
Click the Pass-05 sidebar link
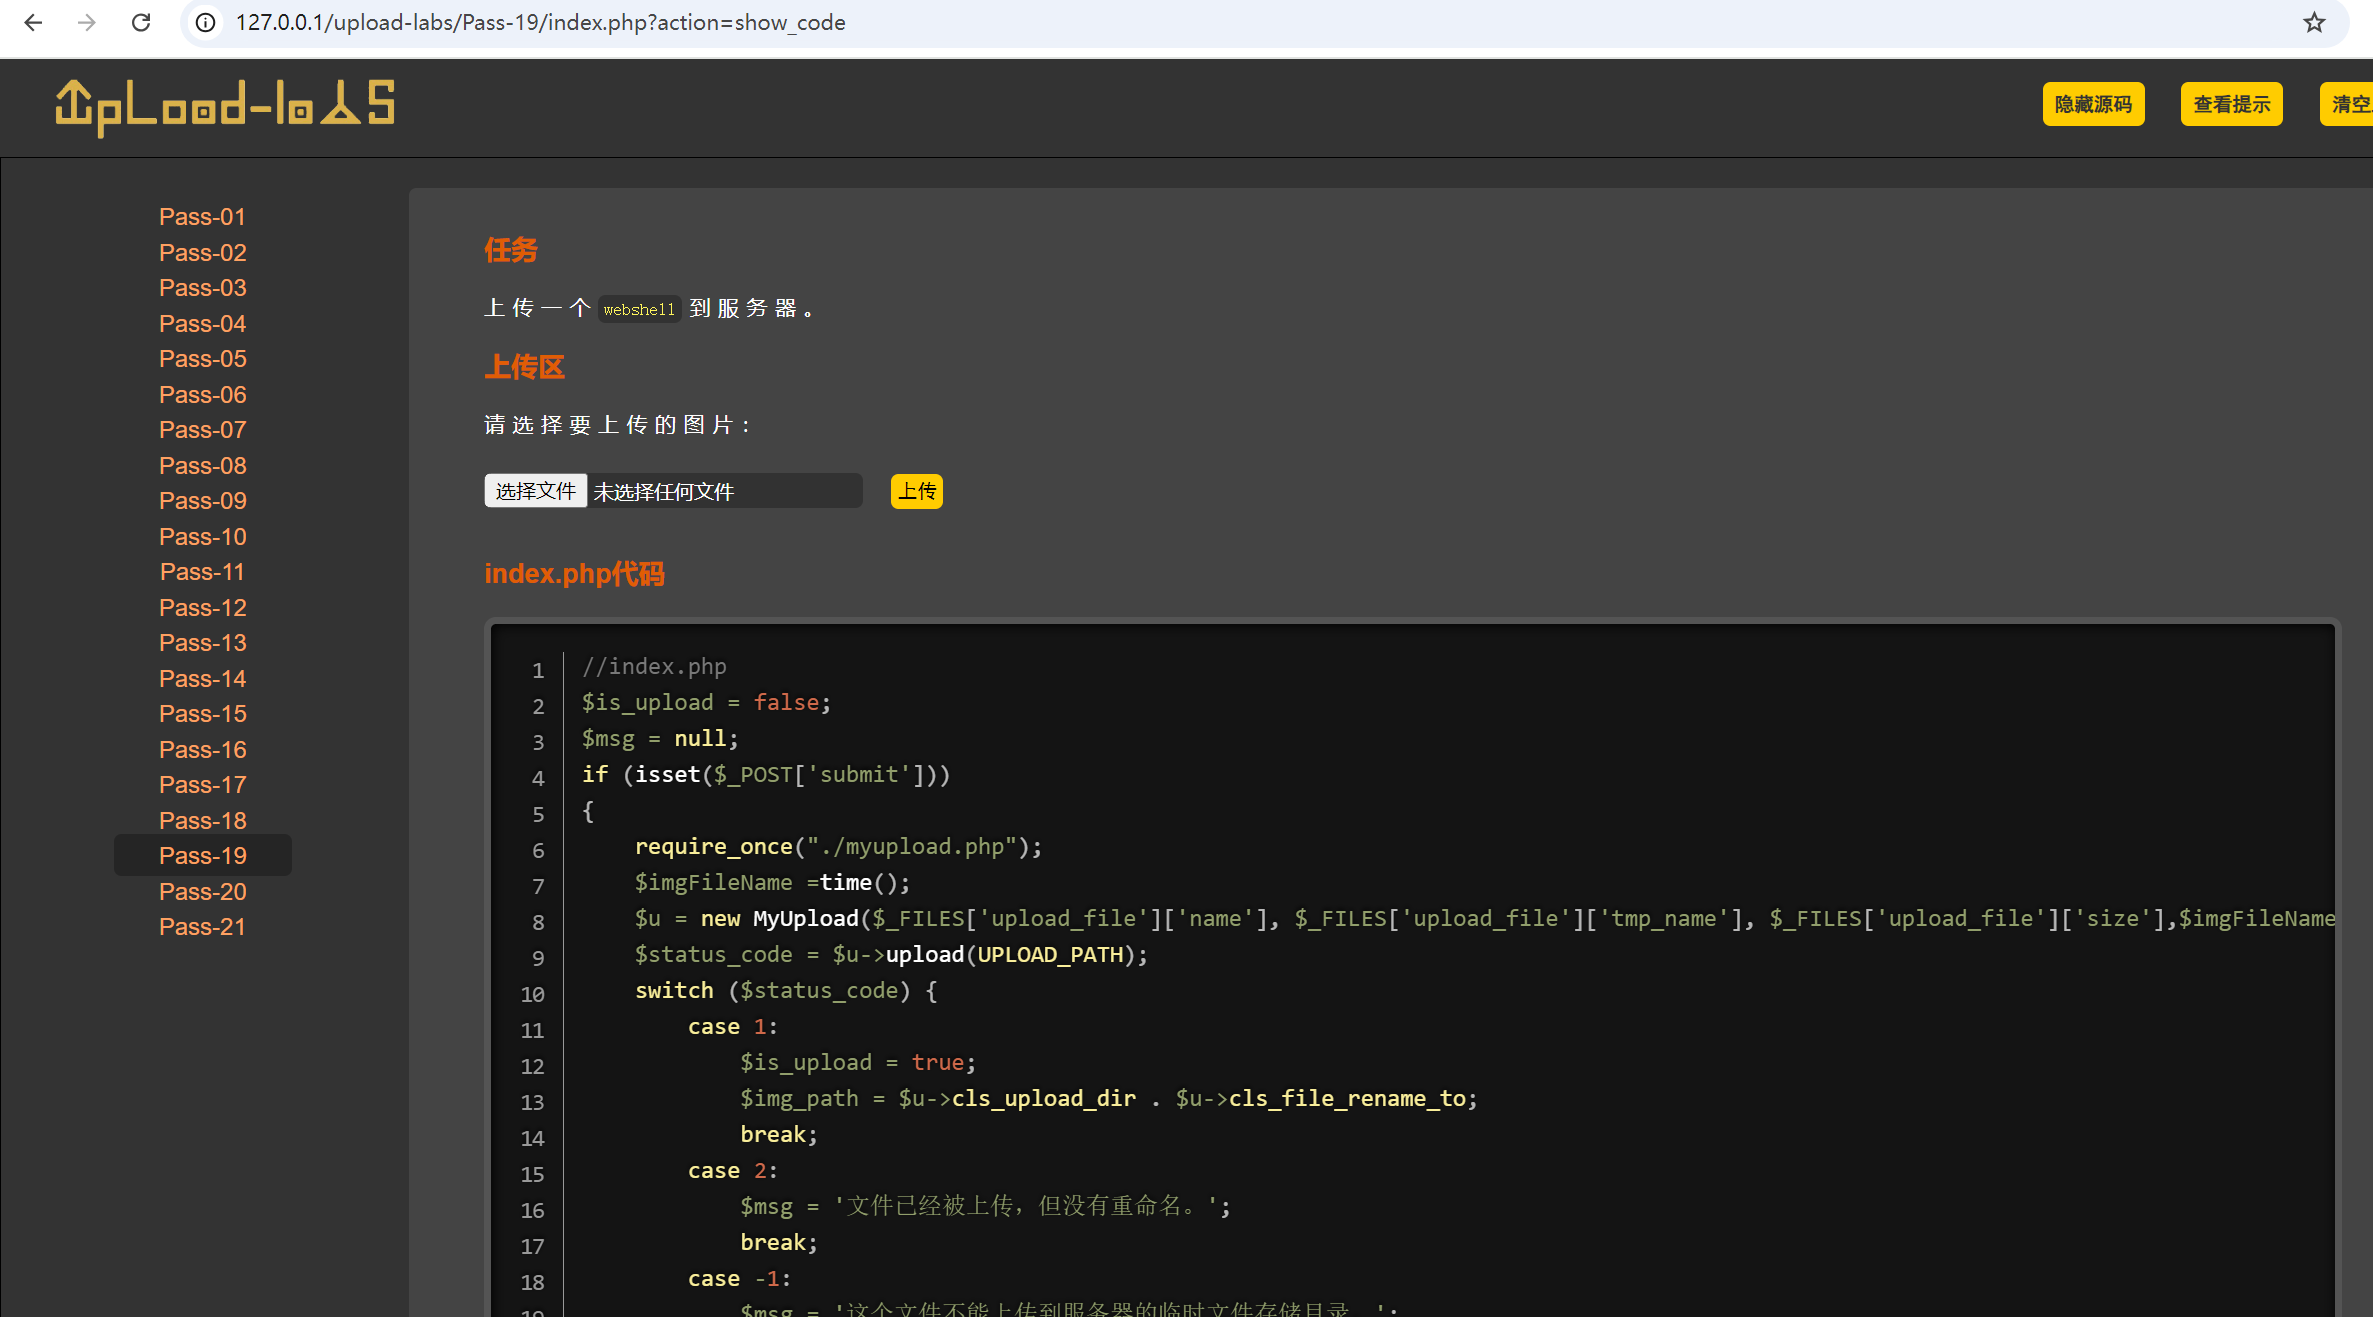(x=202, y=359)
